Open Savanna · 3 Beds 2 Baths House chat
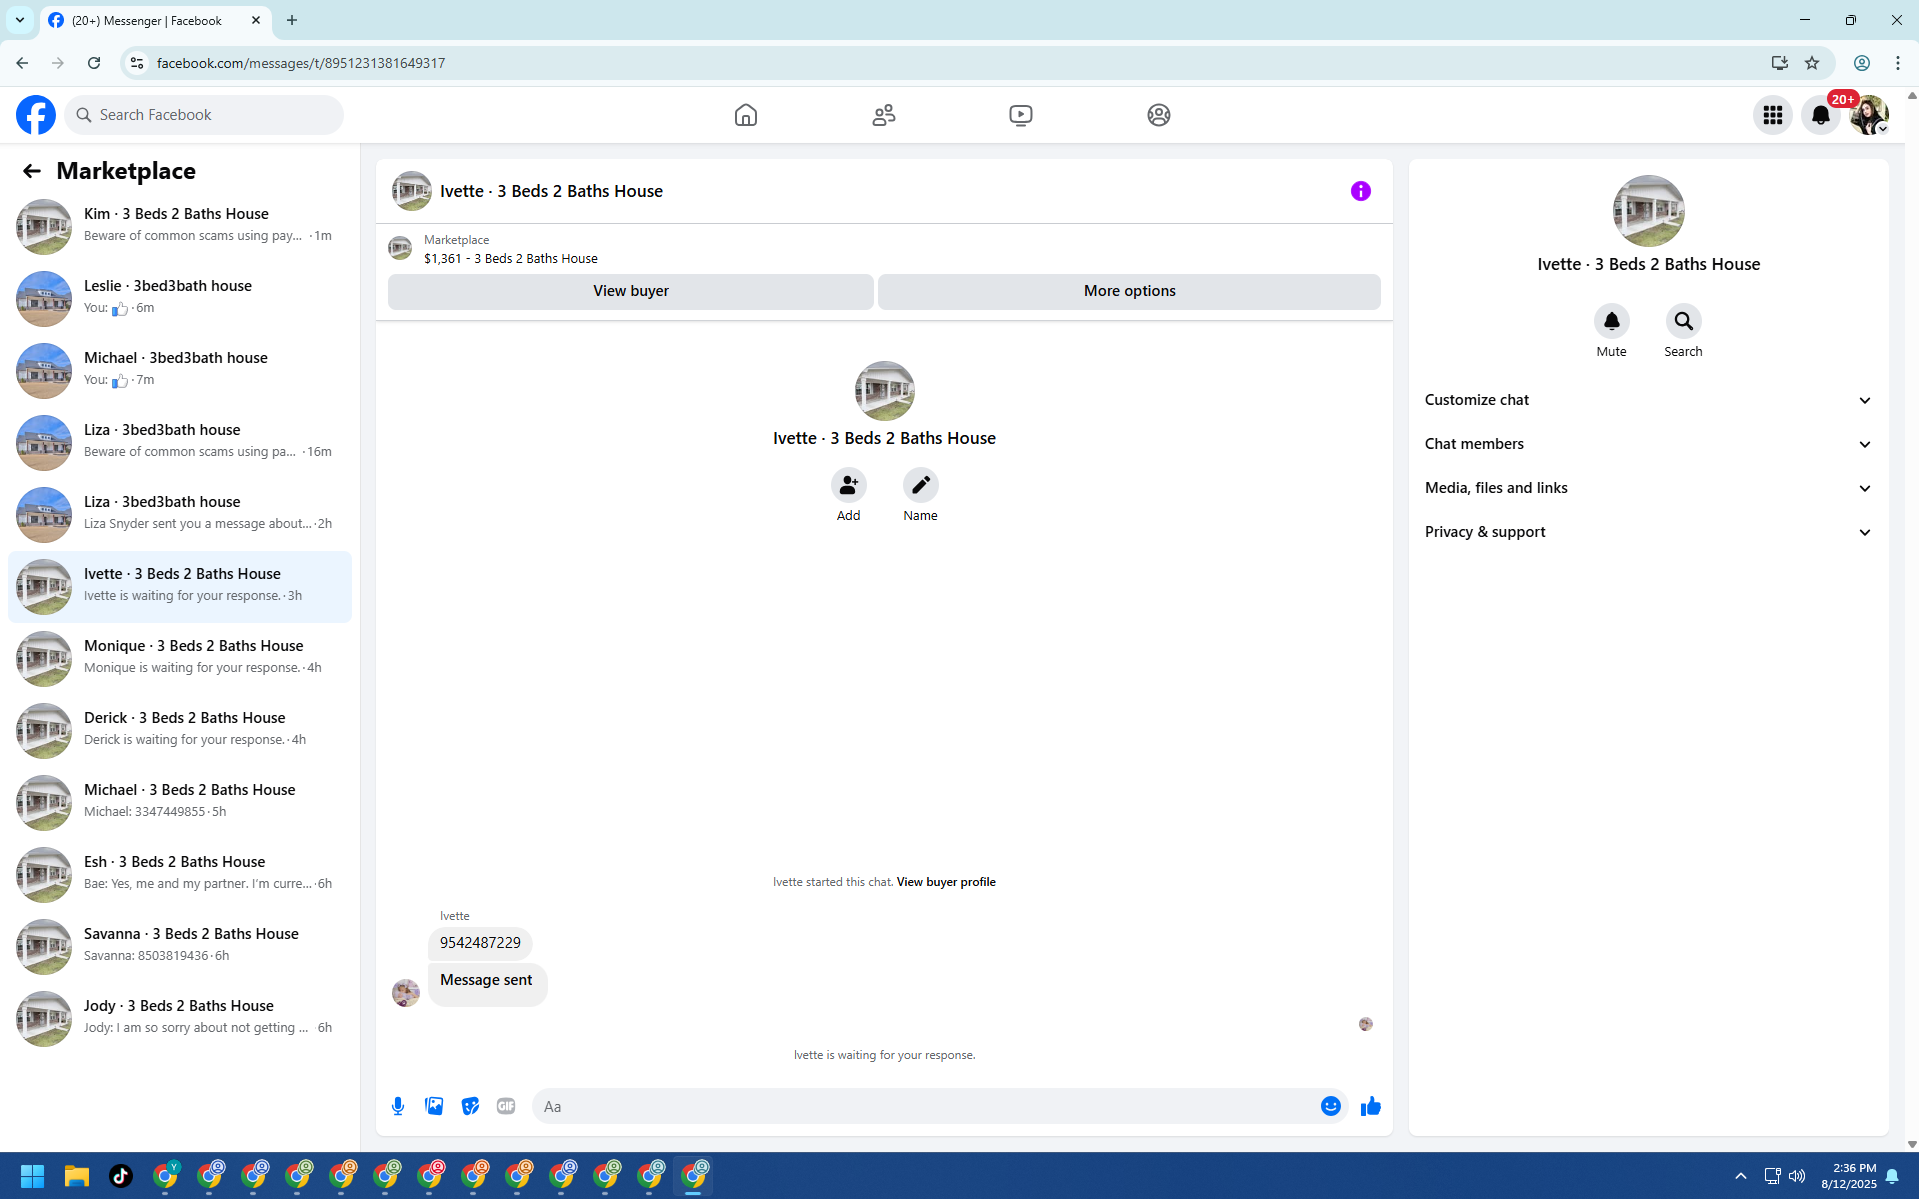The image size is (1919, 1199). (180, 945)
